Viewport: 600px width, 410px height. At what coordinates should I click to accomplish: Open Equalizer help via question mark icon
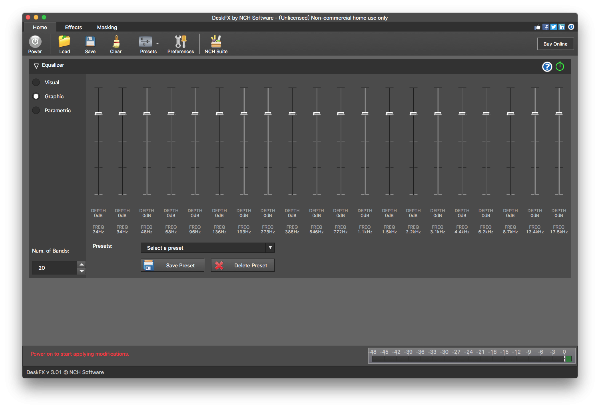(547, 67)
